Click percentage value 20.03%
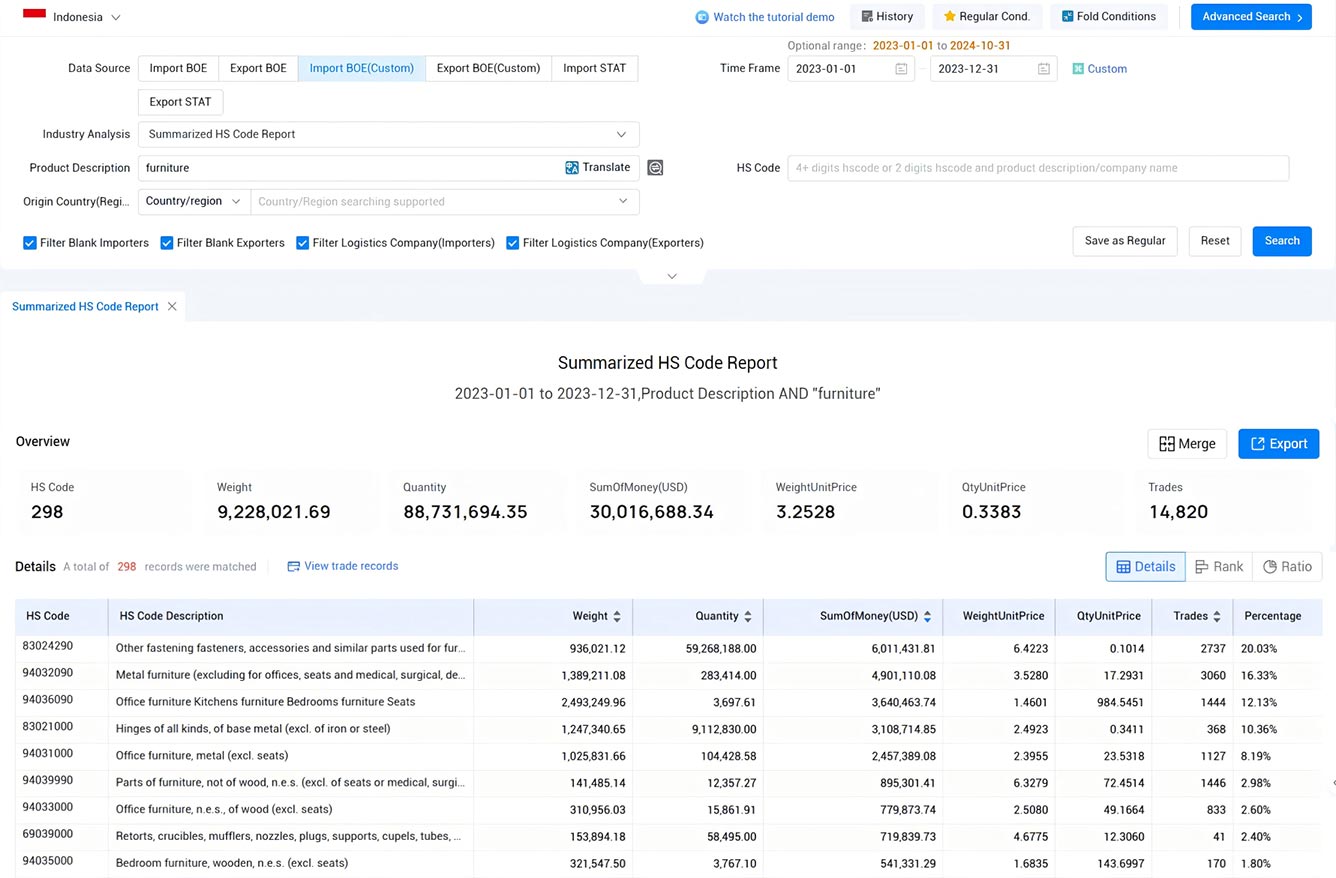The width and height of the screenshot is (1336, 878). tap(1259, 649)
